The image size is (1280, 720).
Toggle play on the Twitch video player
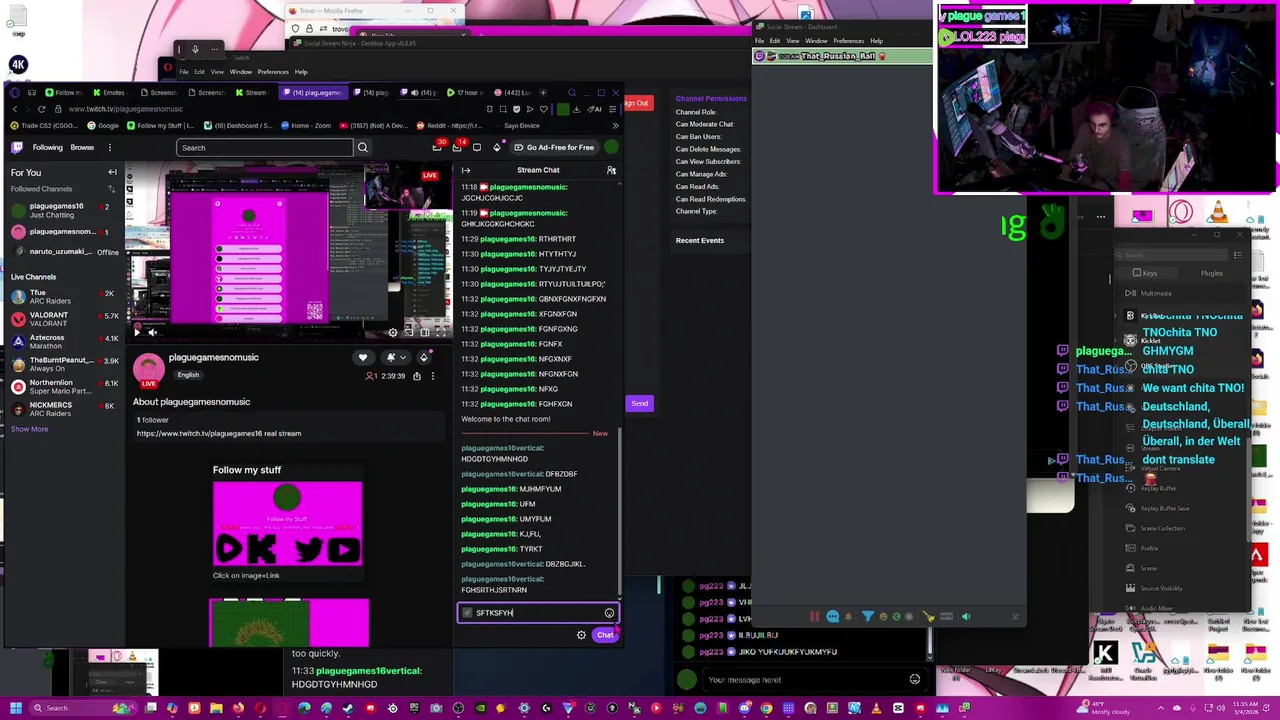click(138, 332)
